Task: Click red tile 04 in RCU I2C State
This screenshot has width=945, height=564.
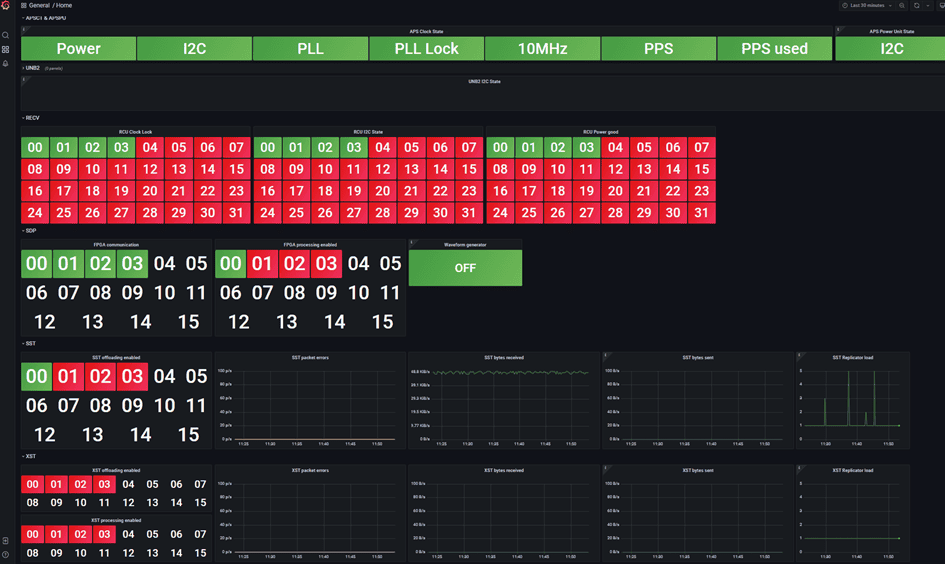Action: coord(383,148)
